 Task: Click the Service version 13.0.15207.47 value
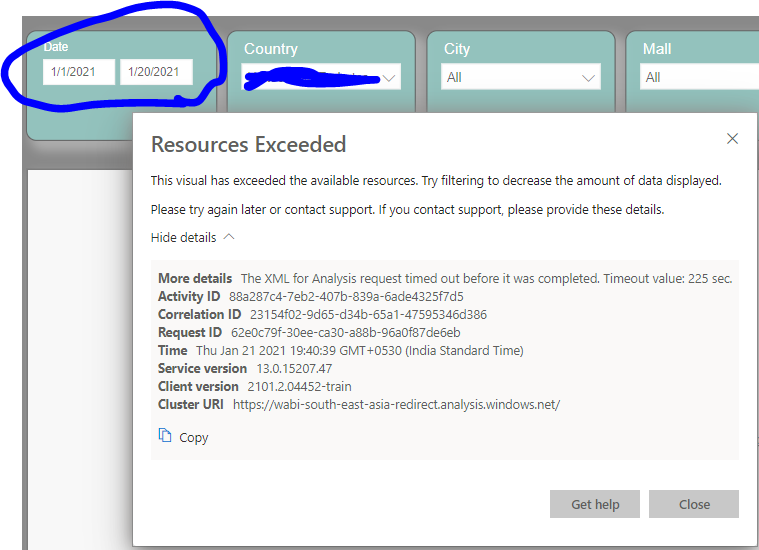point(294,368)
